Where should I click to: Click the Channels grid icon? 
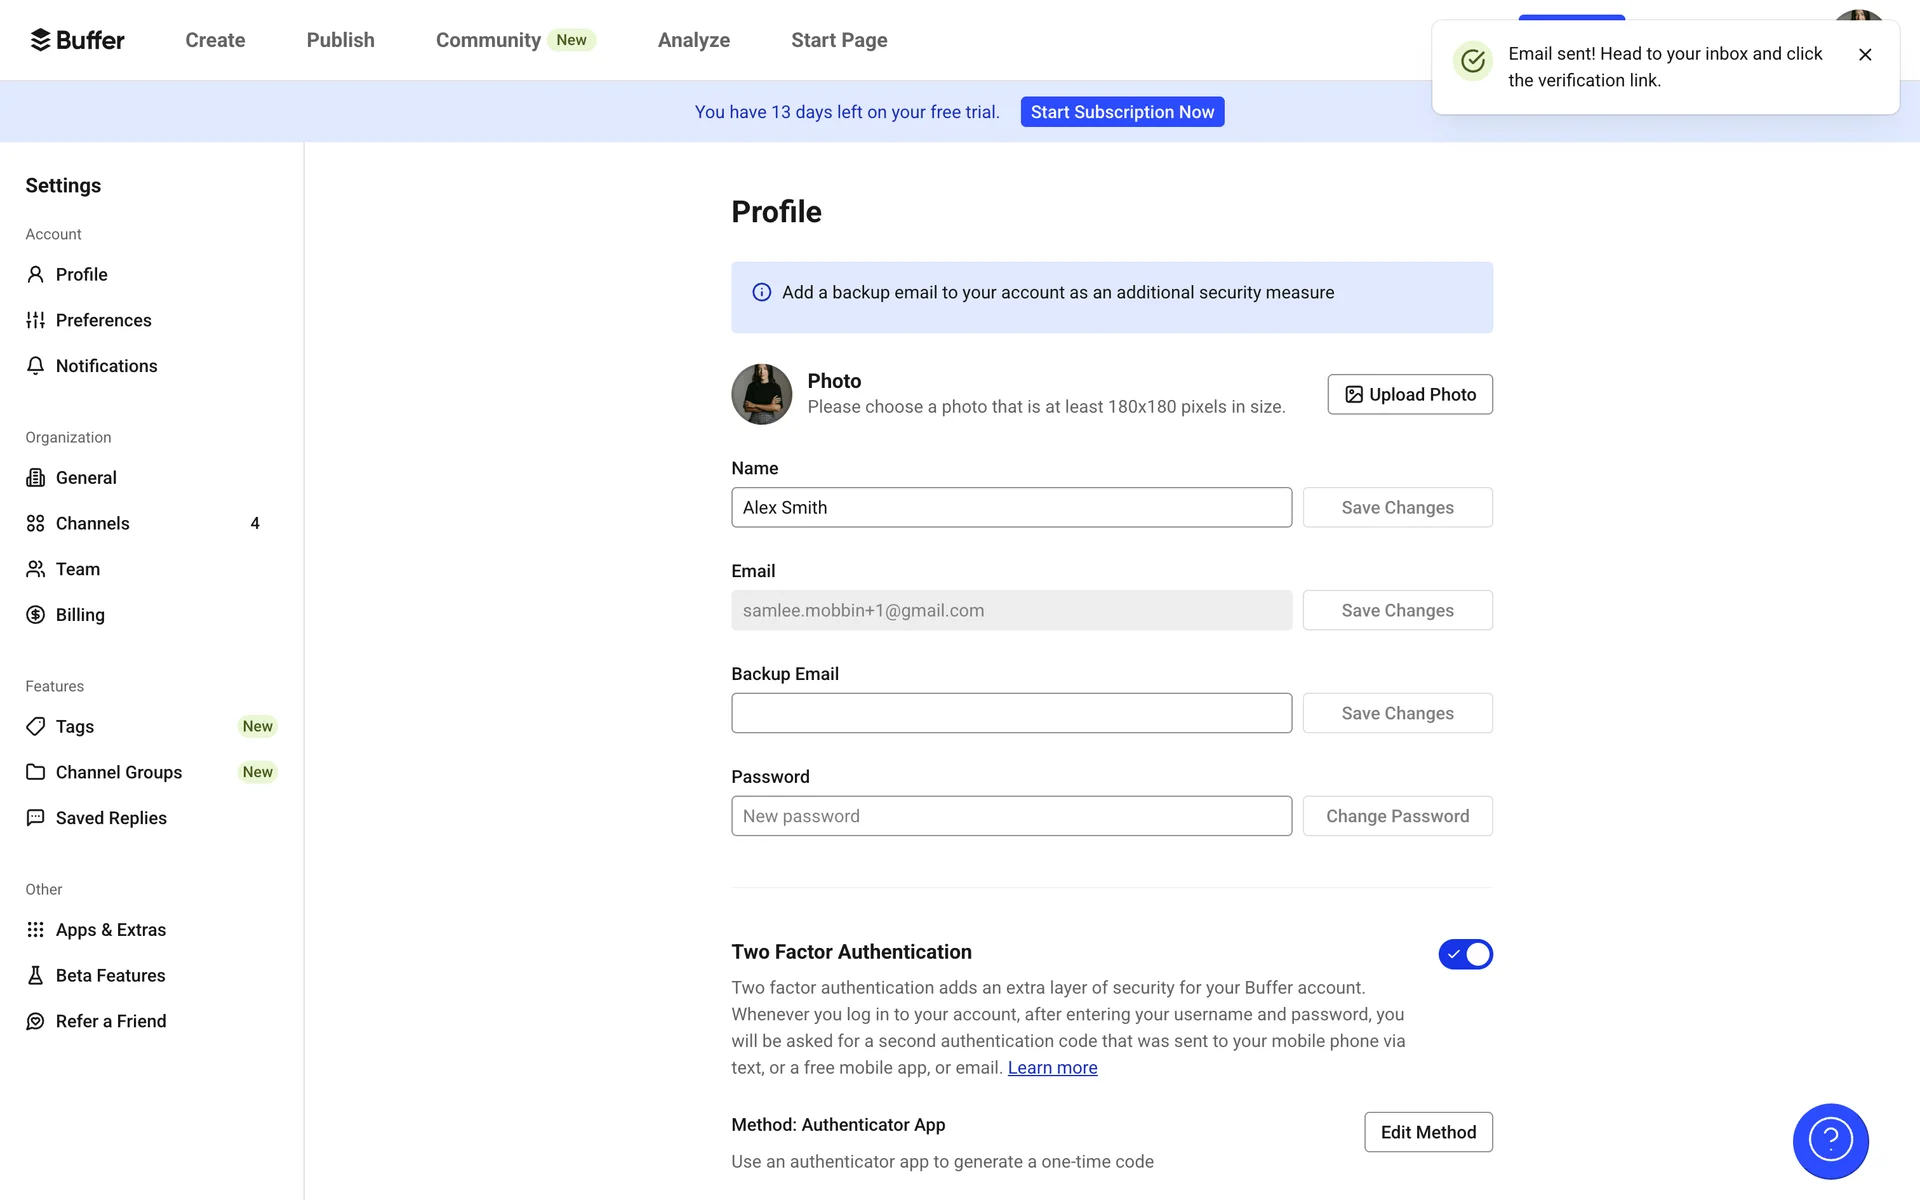pos(36,523)
